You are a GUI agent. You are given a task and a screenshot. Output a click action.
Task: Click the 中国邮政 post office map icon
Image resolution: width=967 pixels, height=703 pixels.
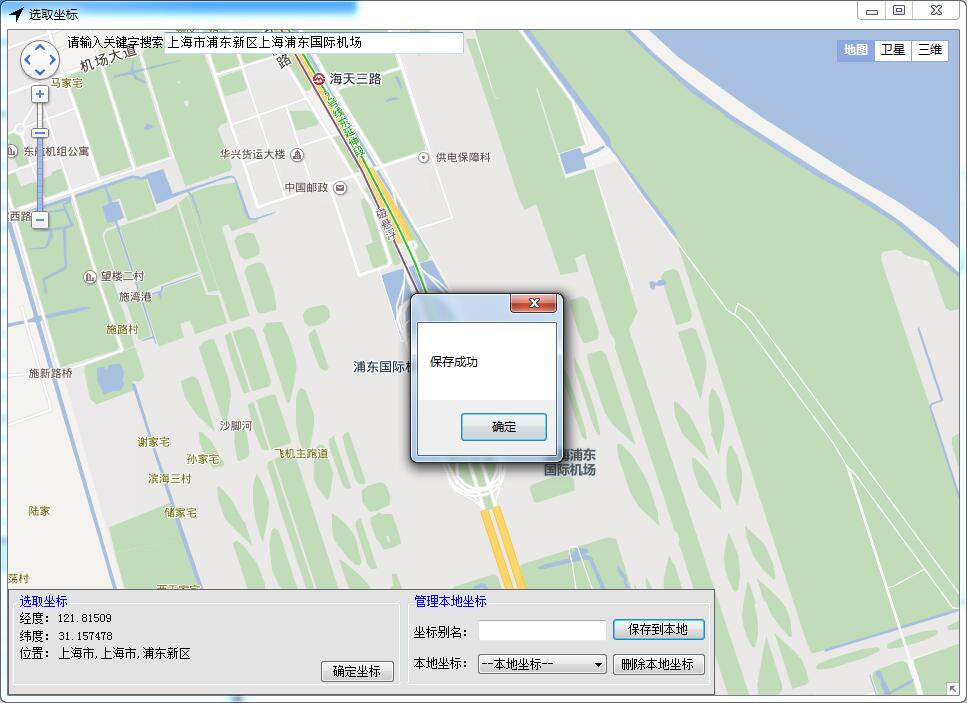(x=341, y=187)
